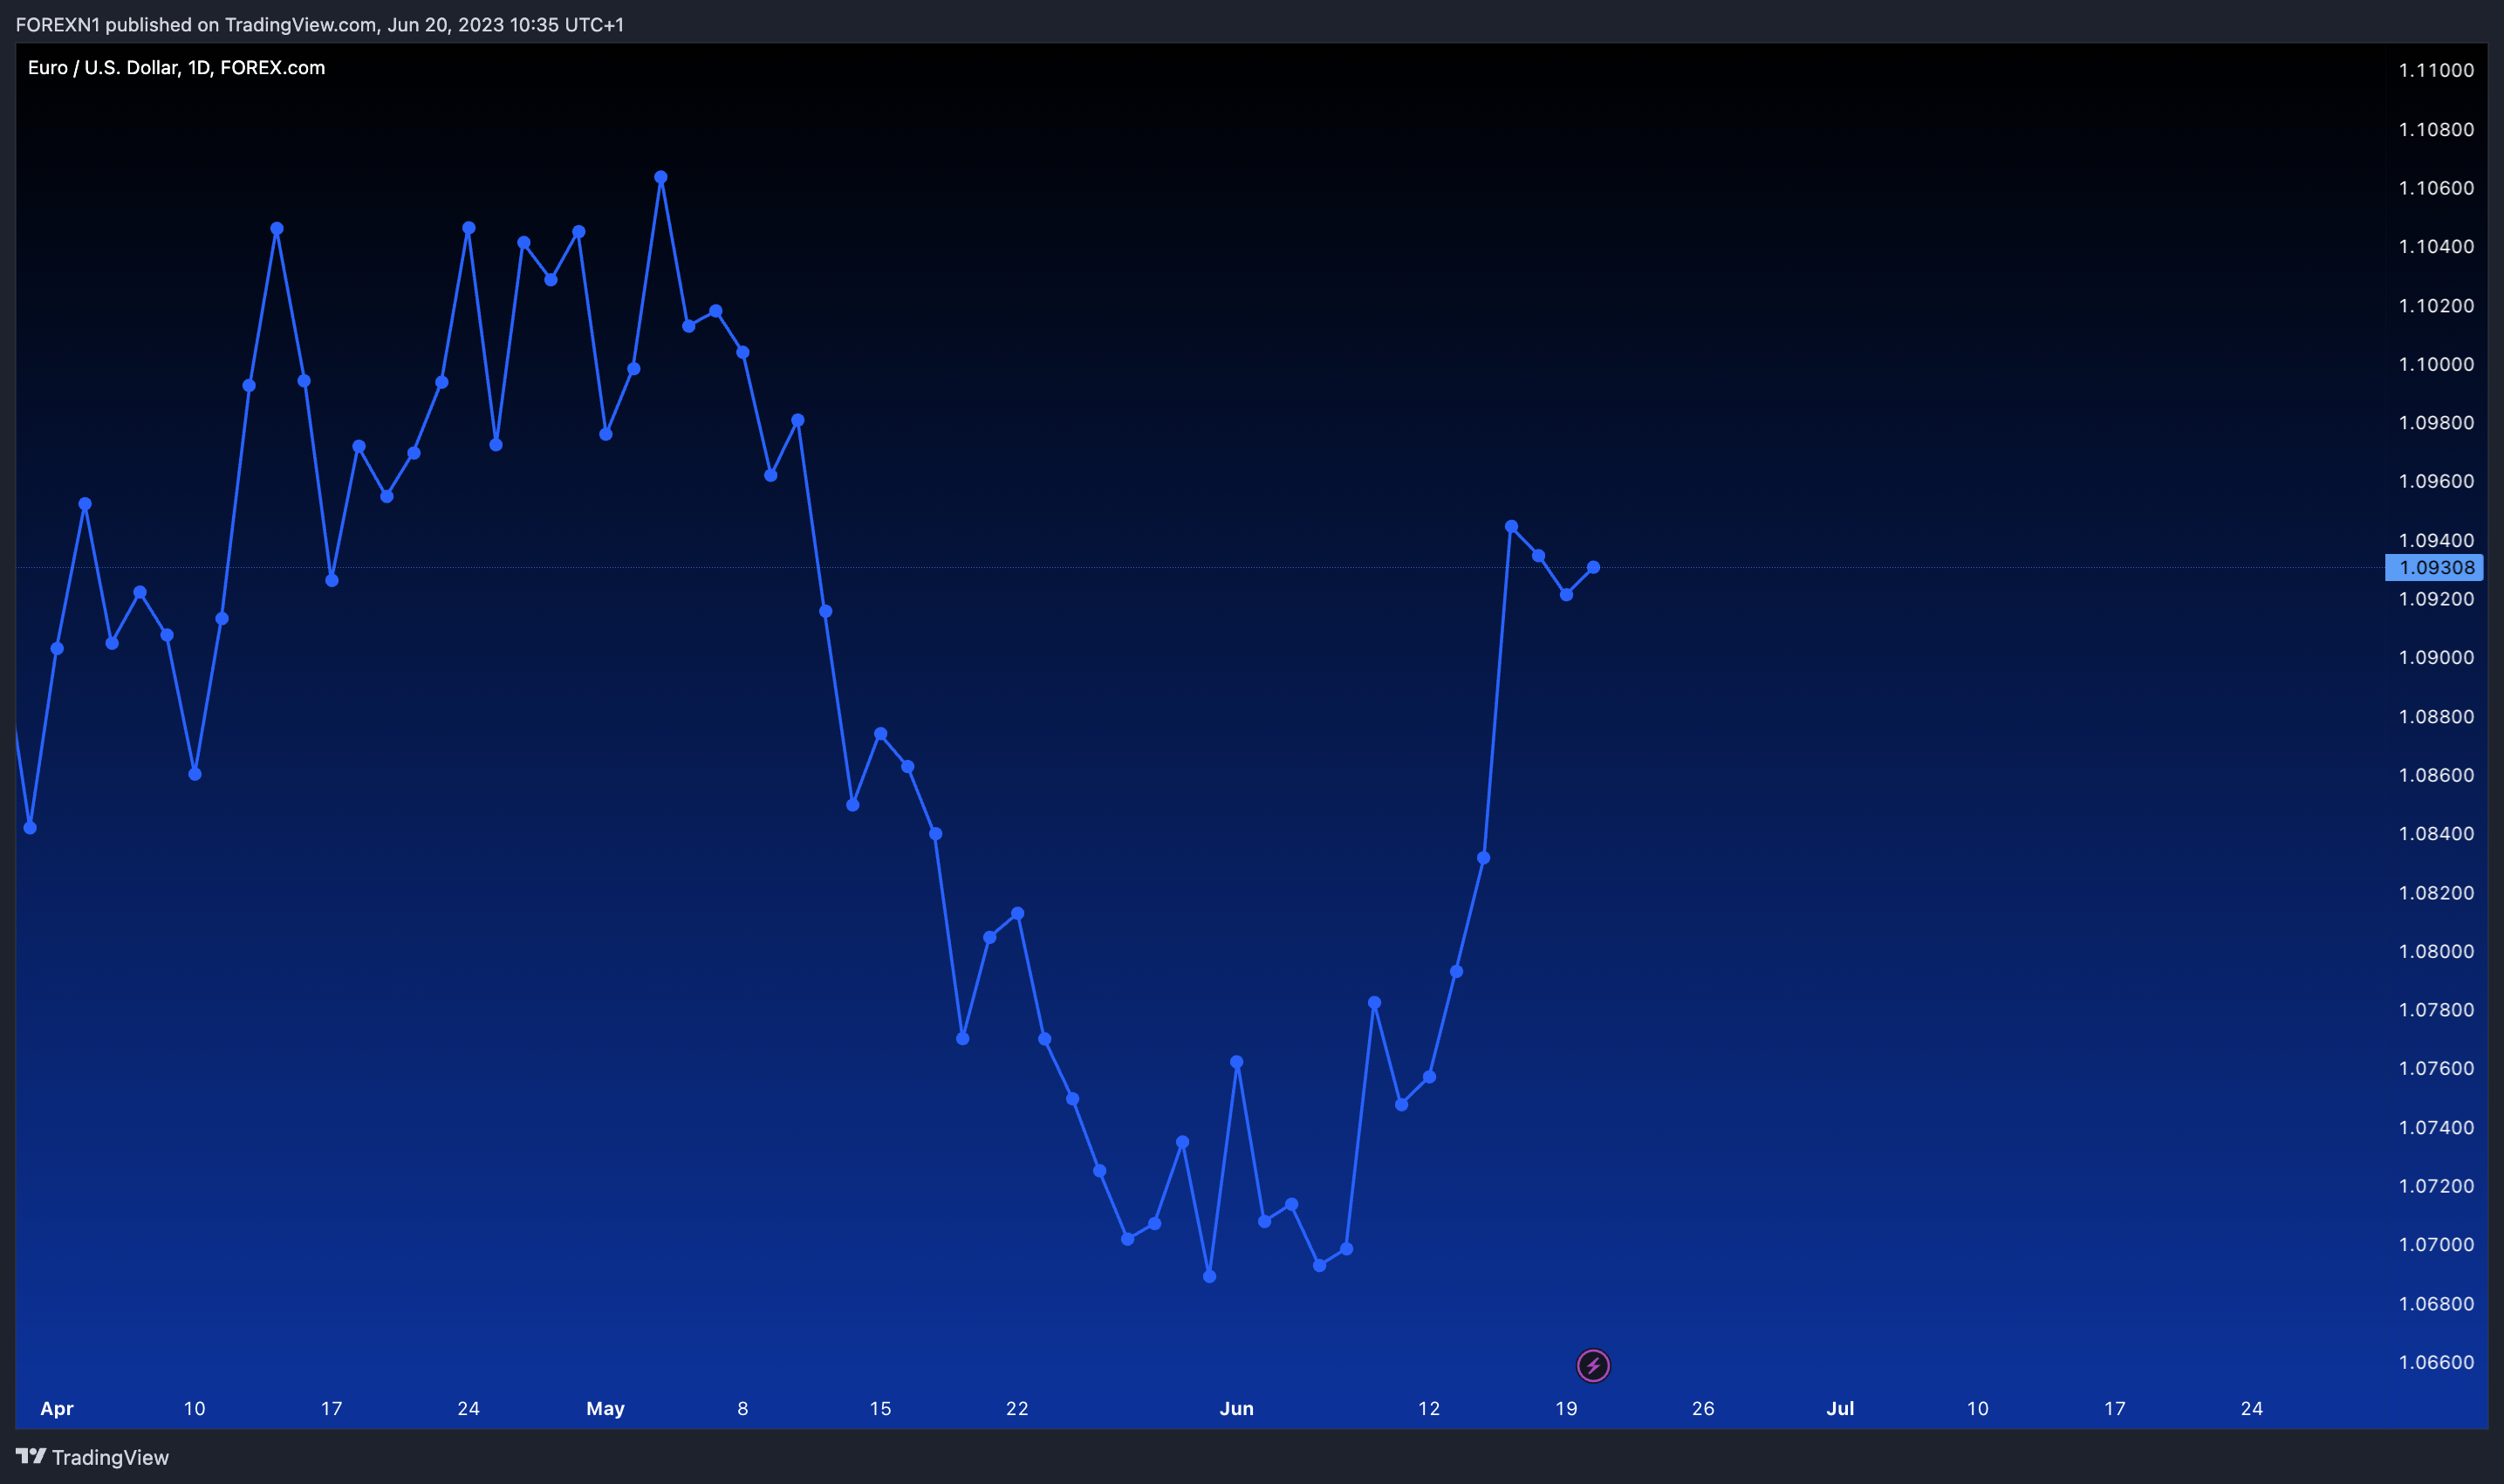Viewport: 2504px width, 1484px height.
Task: Click the 19 date label on time axis
Action: pyautogui.click(x=1566, y=1408)
